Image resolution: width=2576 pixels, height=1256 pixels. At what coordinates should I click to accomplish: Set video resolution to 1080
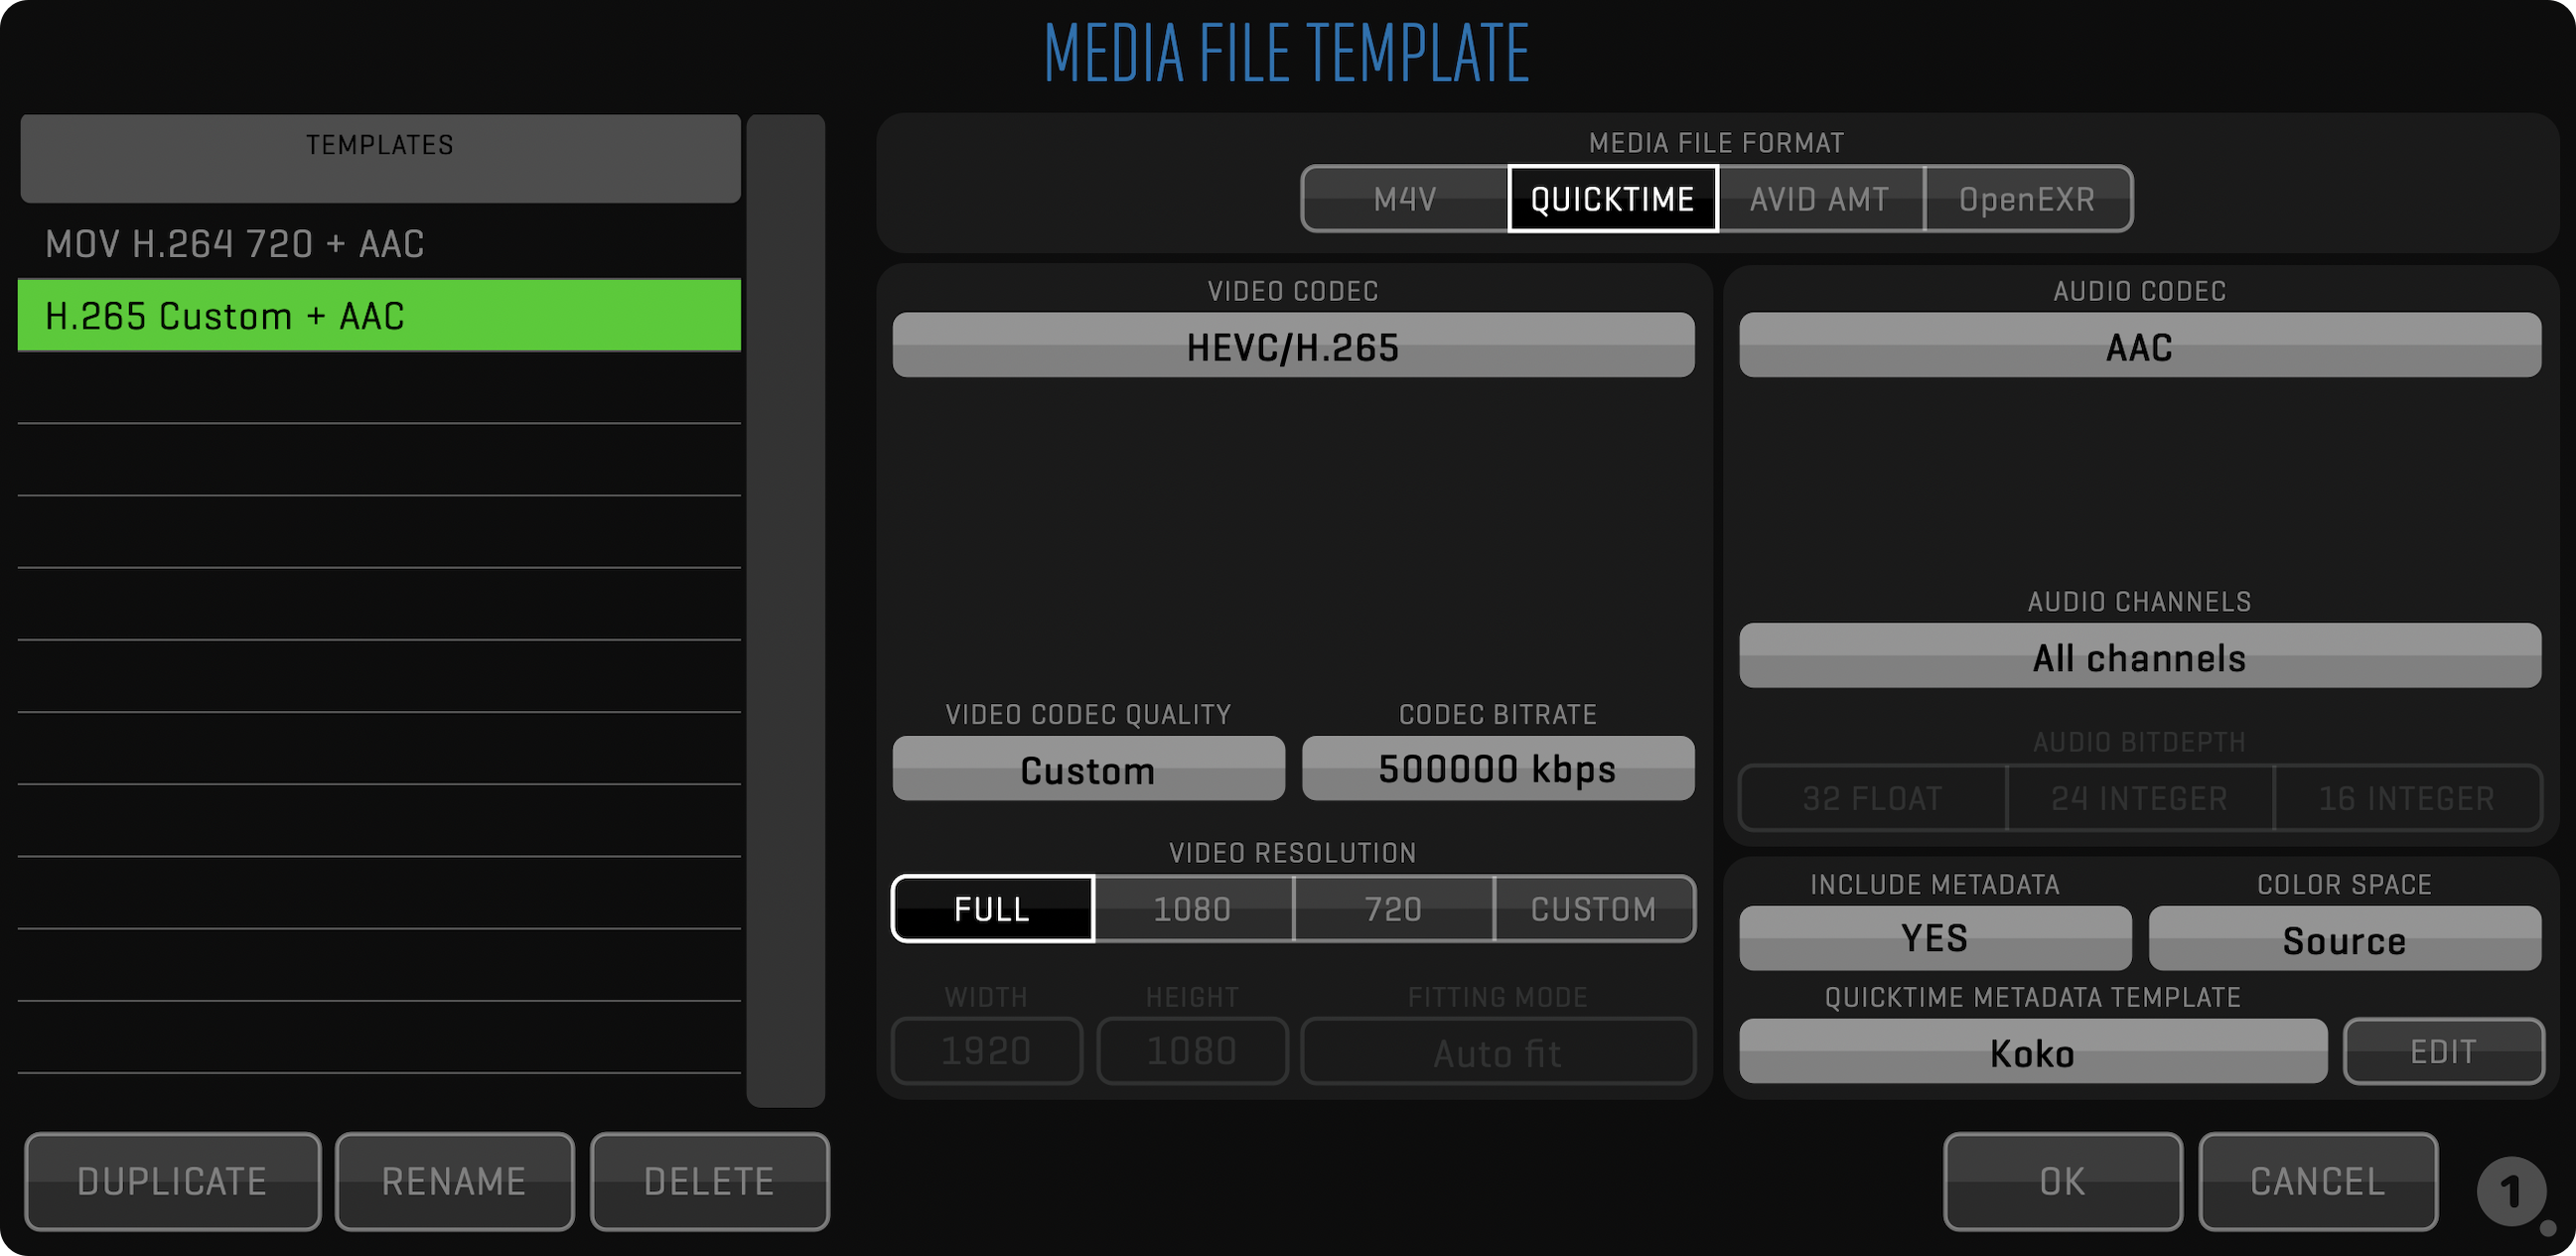[1192, 909]
